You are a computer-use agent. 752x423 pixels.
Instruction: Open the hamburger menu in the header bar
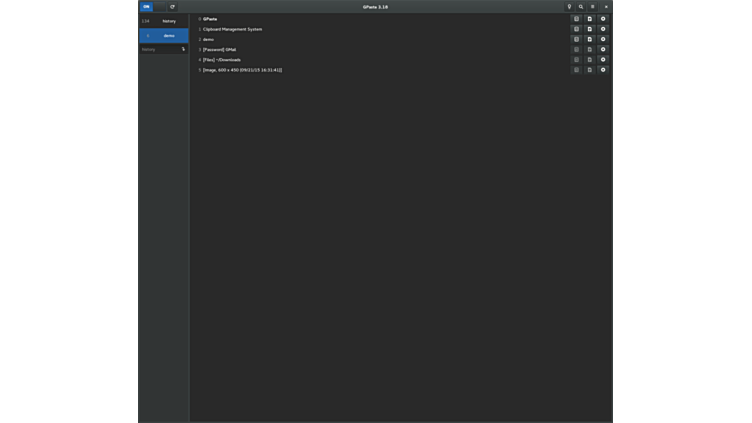[593, 7]
